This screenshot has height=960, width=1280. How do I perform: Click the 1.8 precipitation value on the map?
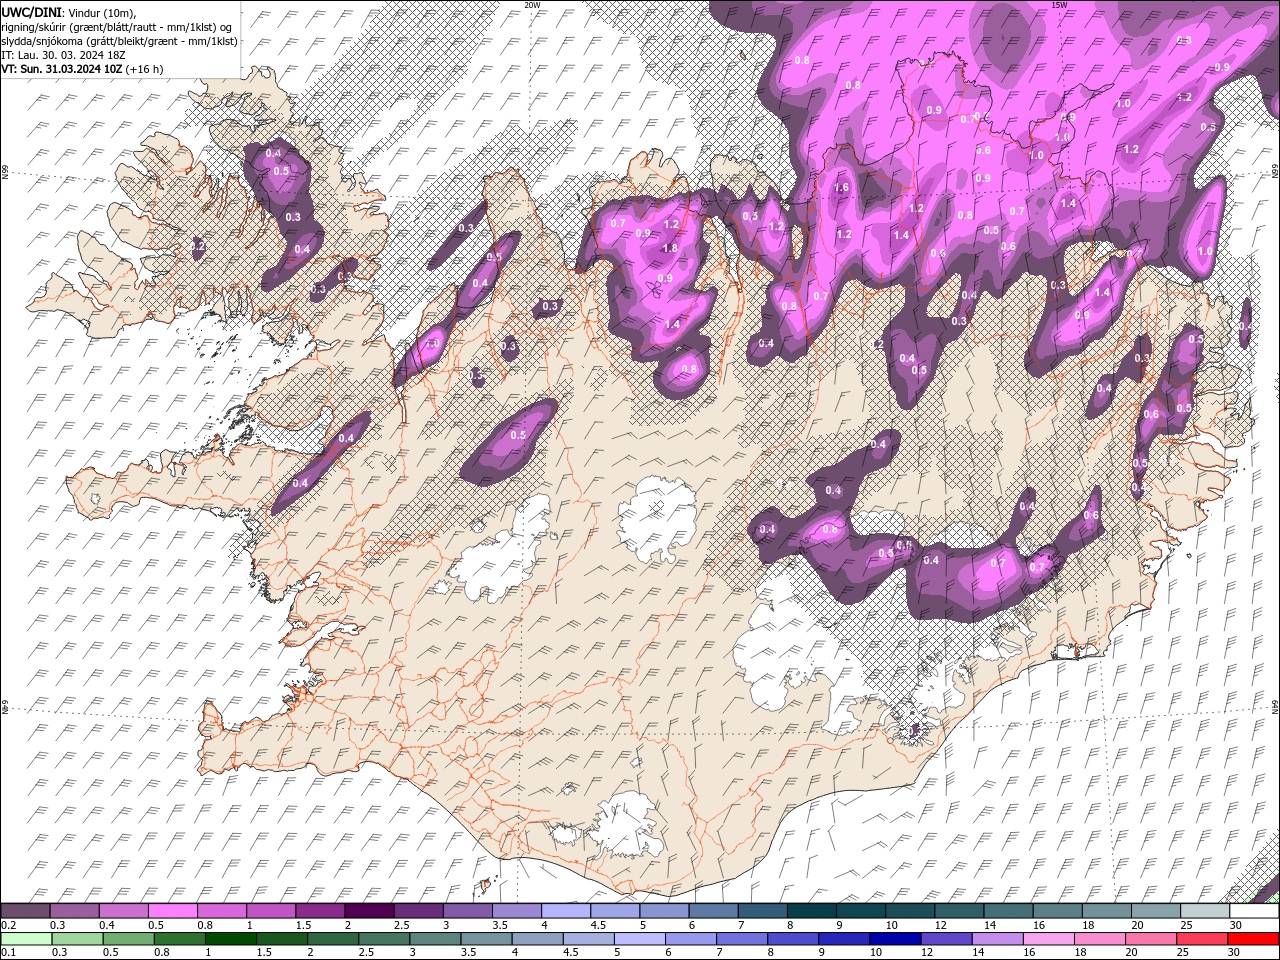tap(670, 248)
